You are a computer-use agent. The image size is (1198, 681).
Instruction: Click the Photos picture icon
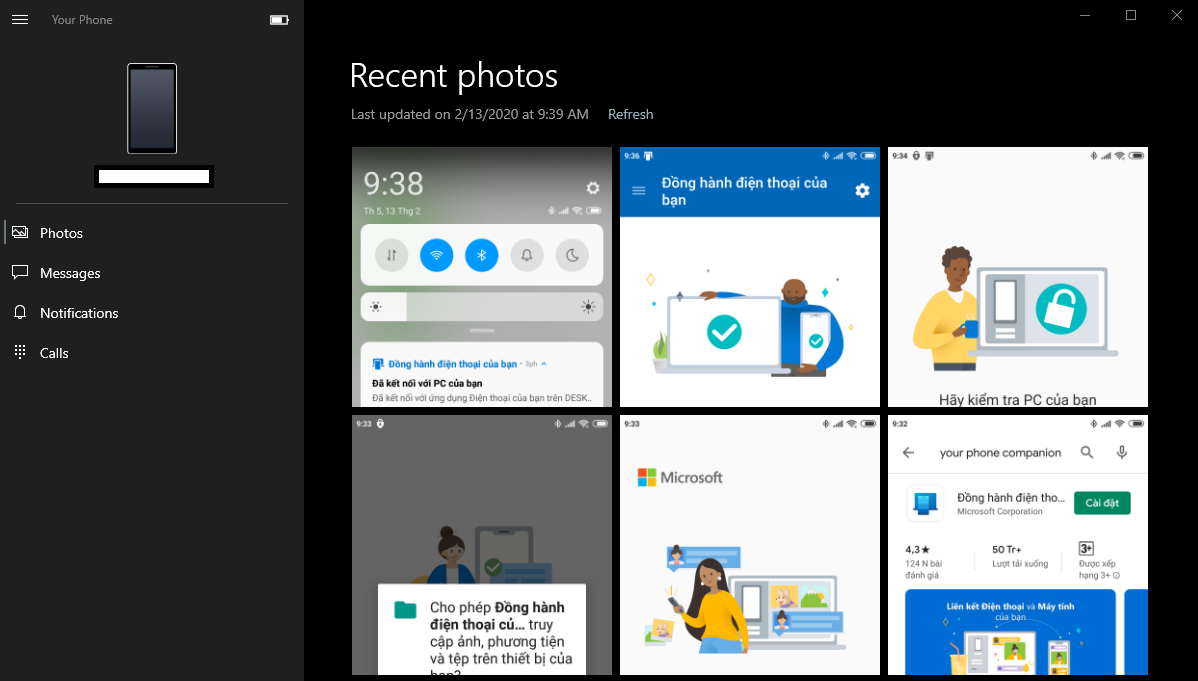[x=20, y=232]
